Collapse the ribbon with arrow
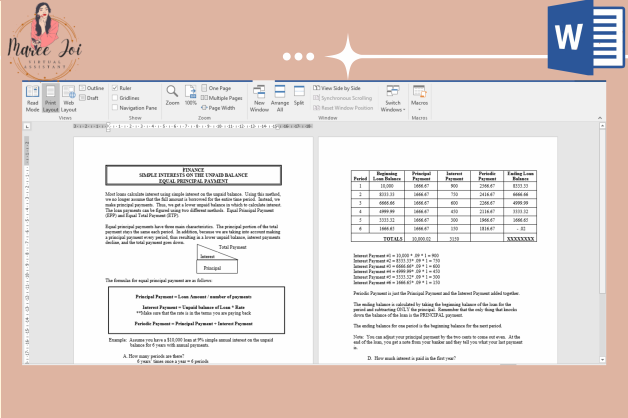This screenshot has width=628, height=418. (x=600, y=118)
